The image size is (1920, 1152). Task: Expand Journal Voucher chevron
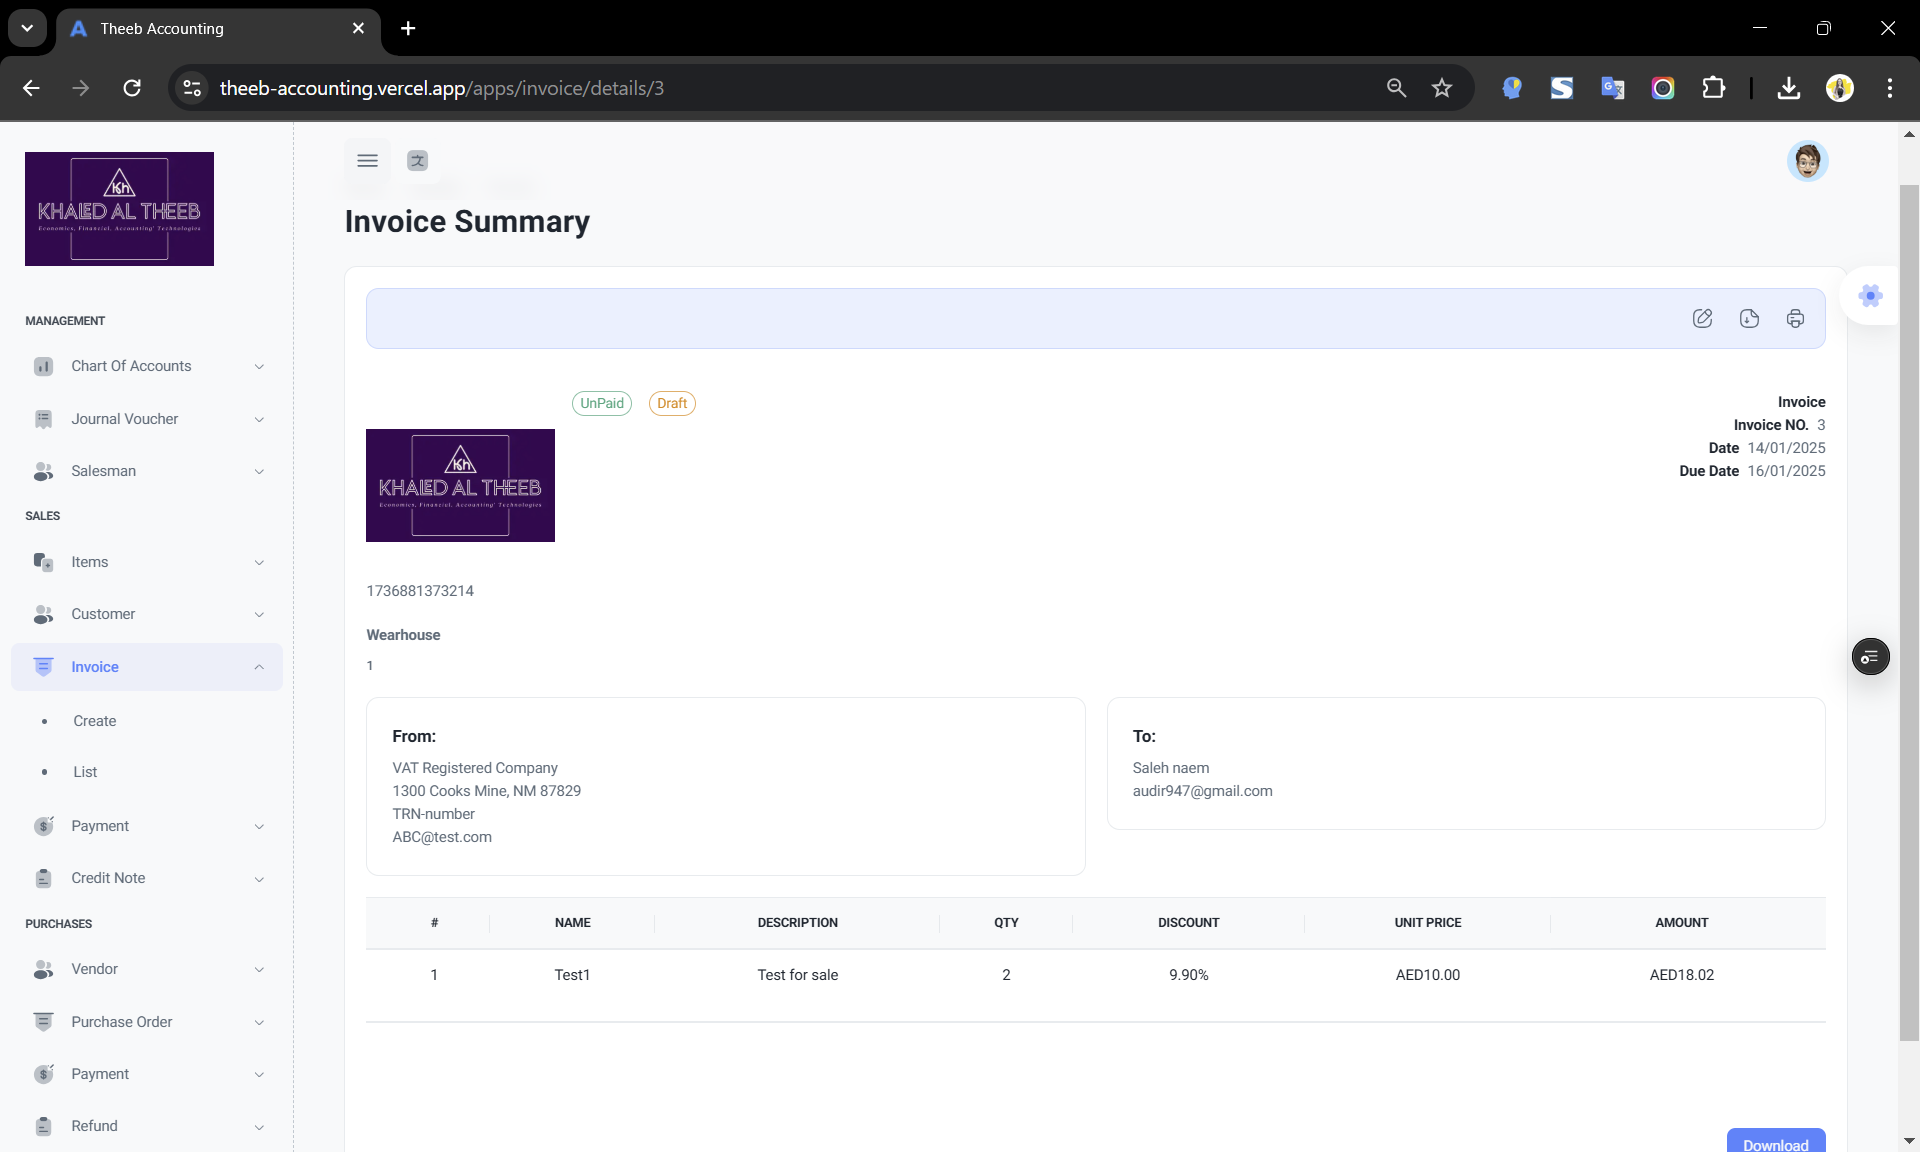coord(259,419)
